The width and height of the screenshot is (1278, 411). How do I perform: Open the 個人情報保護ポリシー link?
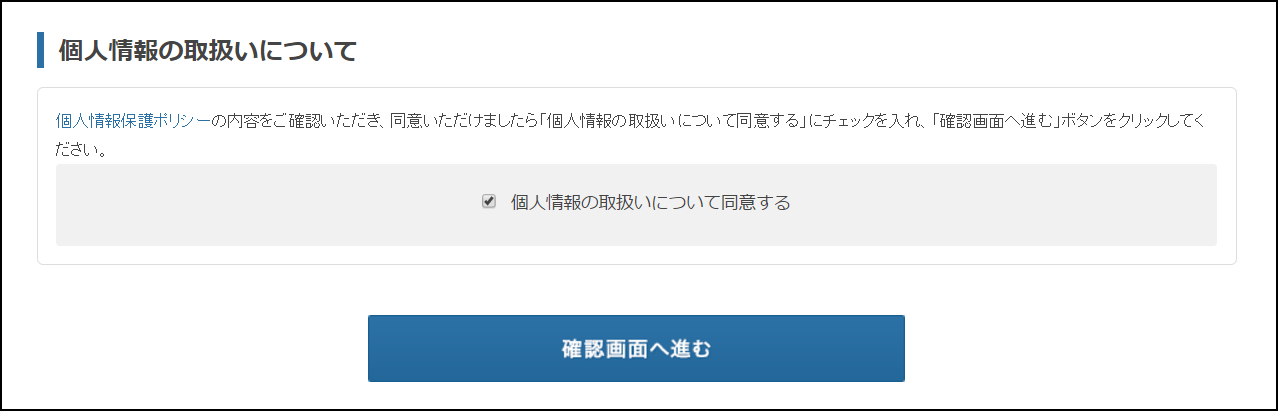pyautogui.click(x=133, y=122)
